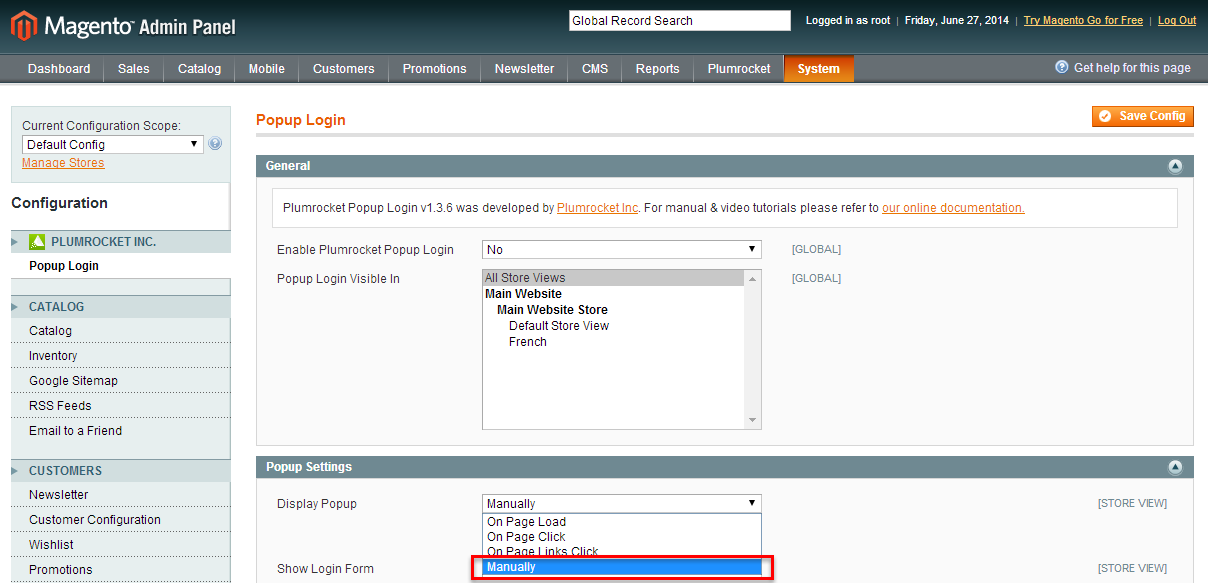Click inside the Global Record Search field
The height and width of the screenshot is (583, 1208).
(x=679, y=20)
